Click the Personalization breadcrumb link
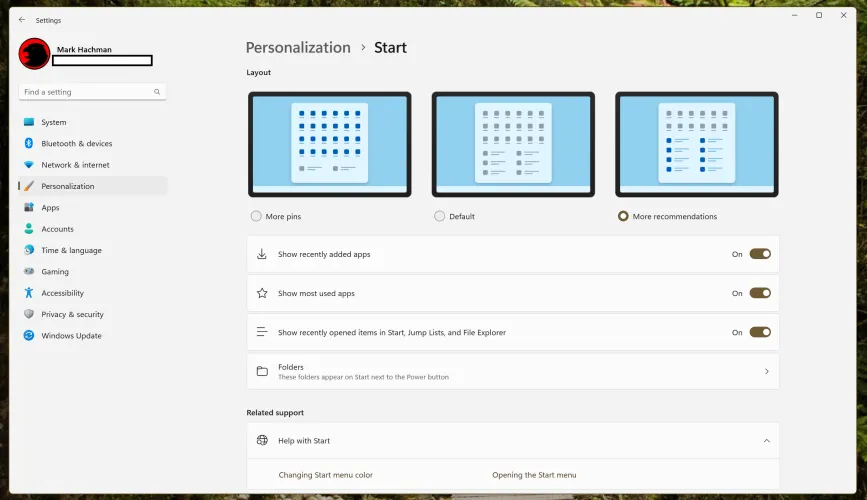The width and height of the screenshot is (867, 500). point(298,48)
